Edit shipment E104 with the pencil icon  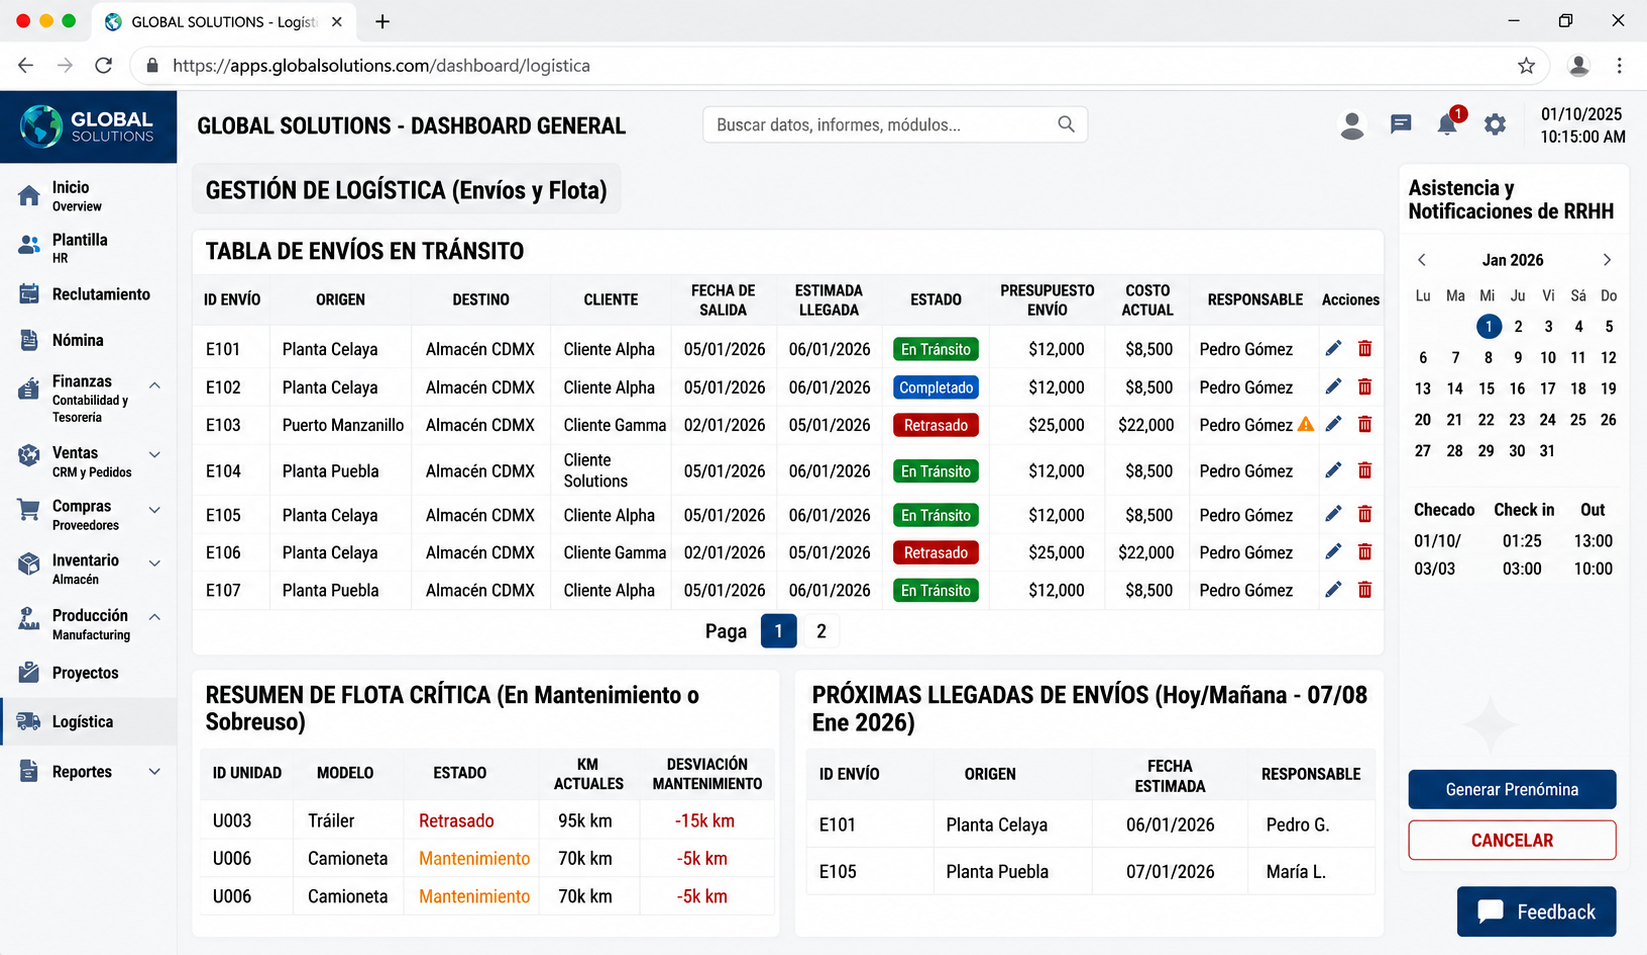(x=1333, y=470)
